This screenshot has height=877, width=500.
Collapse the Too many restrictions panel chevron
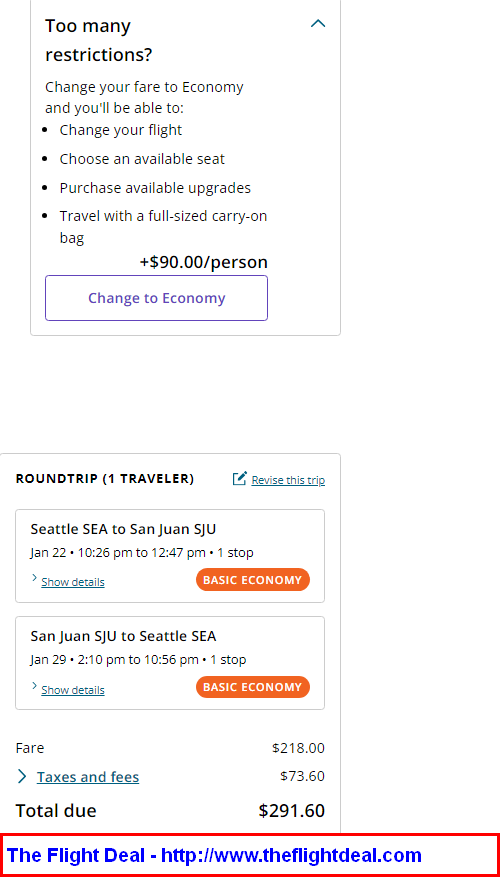(318, 23)
